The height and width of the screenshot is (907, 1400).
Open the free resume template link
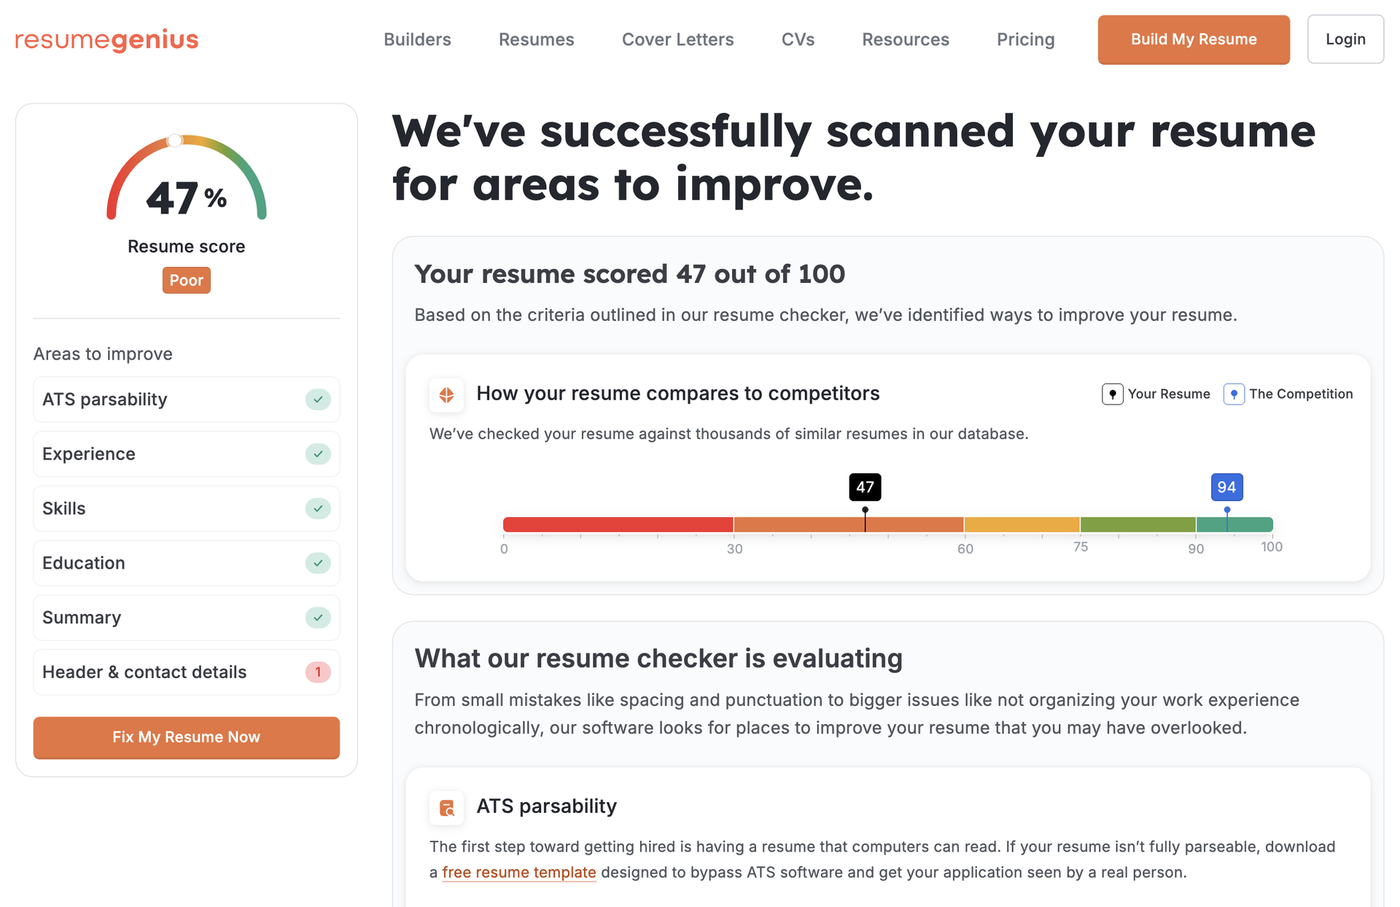(519, 872)
